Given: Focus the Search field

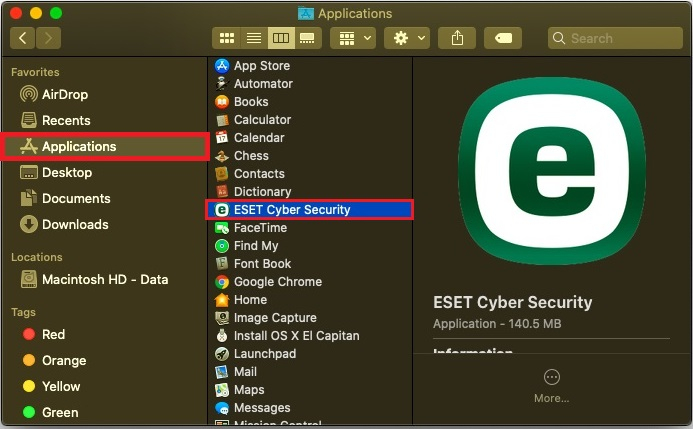Looking at the screenshot, I should coord(615,38).
